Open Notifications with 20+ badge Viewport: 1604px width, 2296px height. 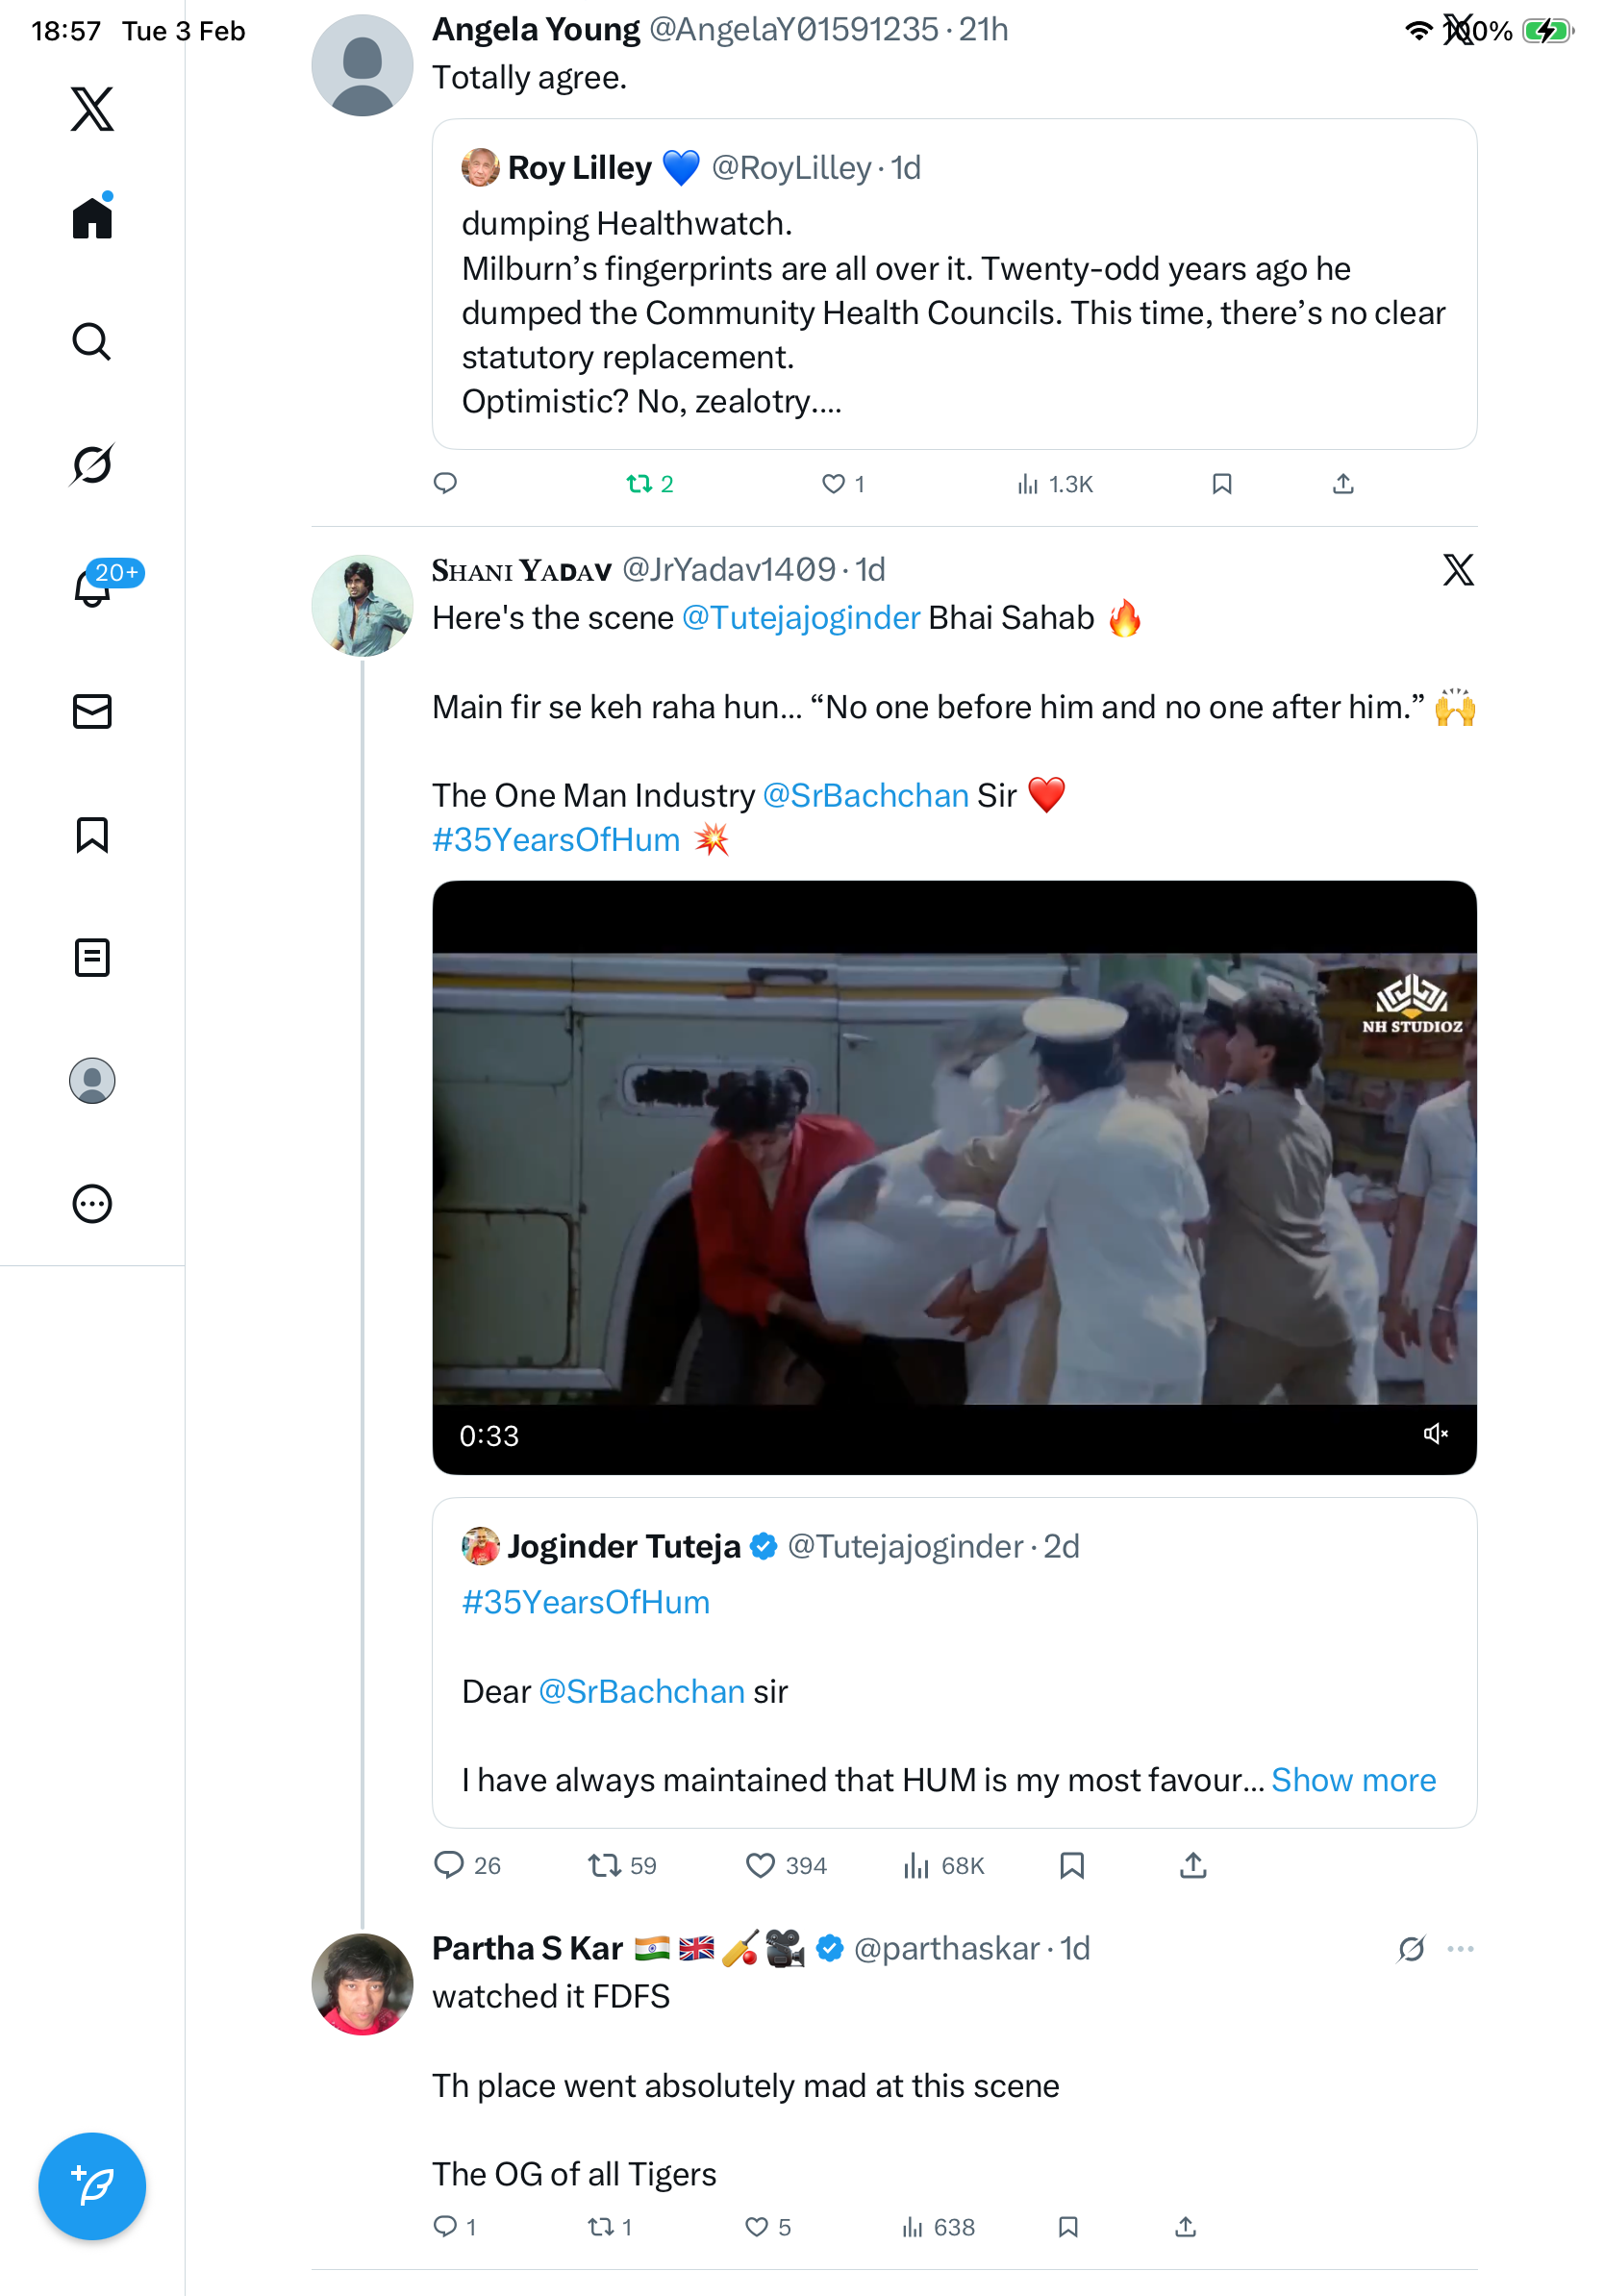click(x=92, y=588)
